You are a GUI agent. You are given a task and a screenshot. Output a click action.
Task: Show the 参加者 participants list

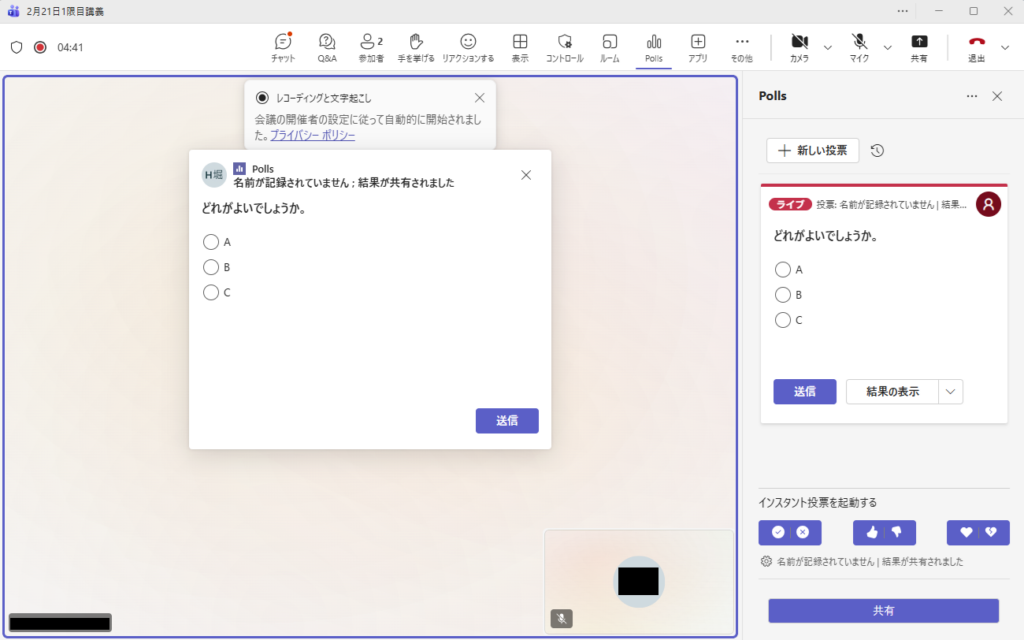(372, 47)
